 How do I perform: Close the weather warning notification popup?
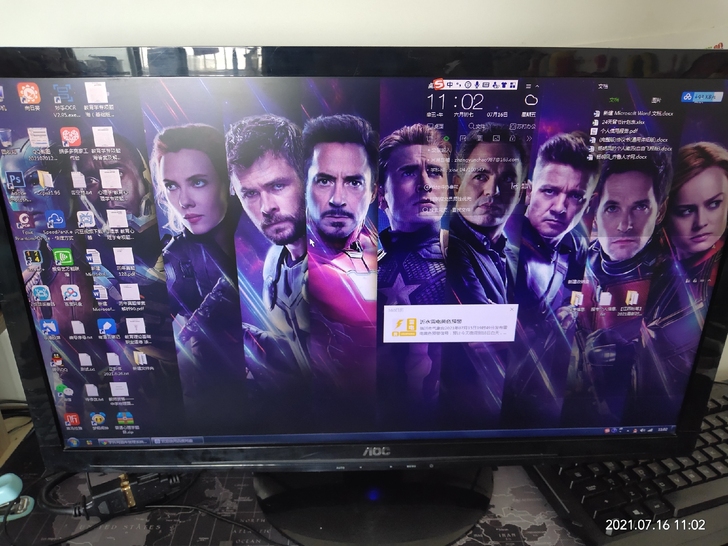pyautogui.click(x=511, y=309)
